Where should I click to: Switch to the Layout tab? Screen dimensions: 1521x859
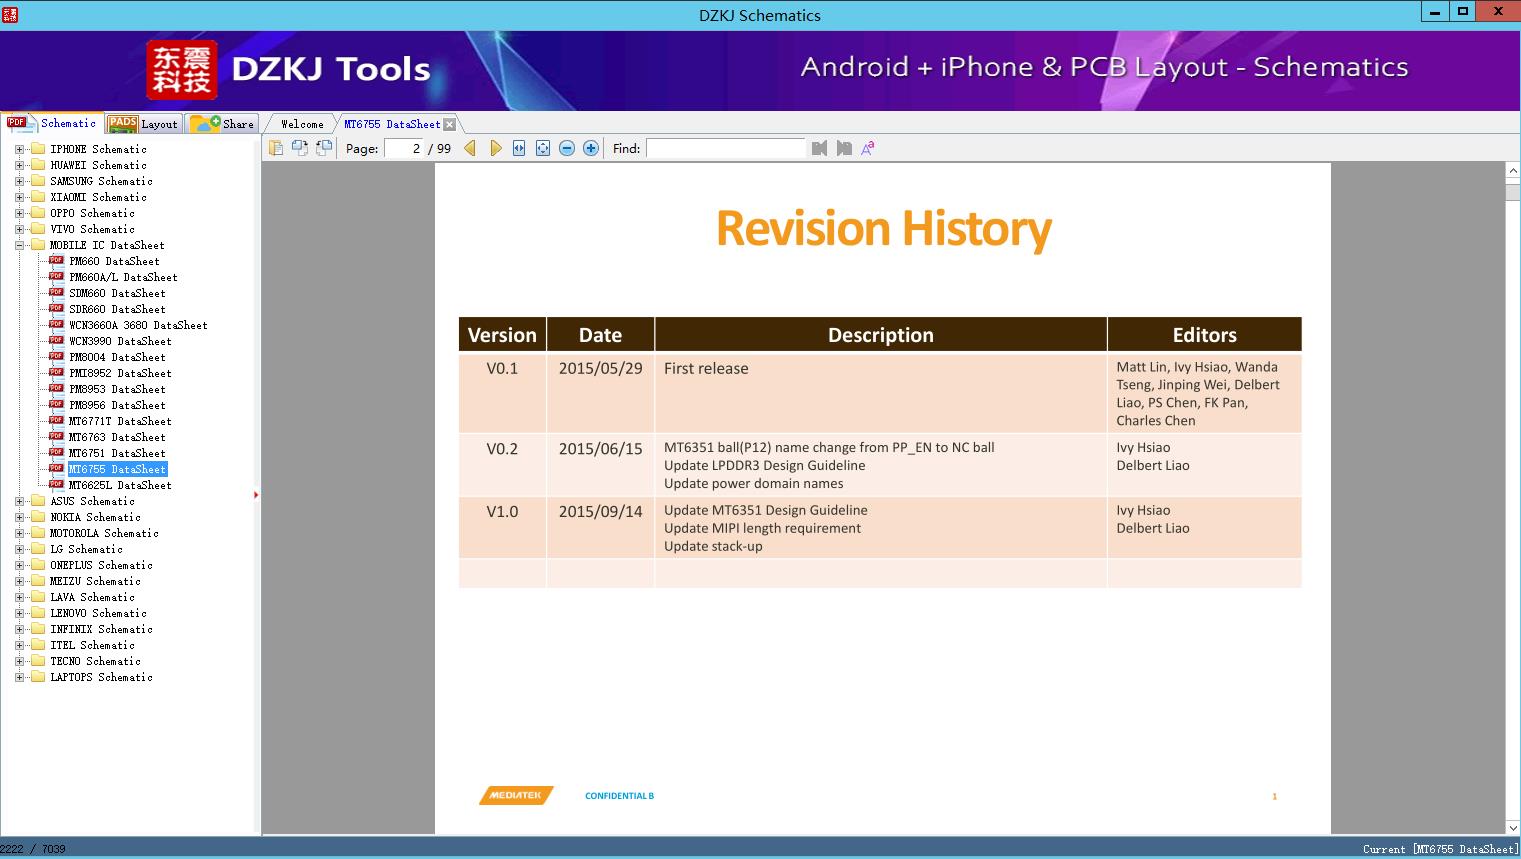point(144,124)
